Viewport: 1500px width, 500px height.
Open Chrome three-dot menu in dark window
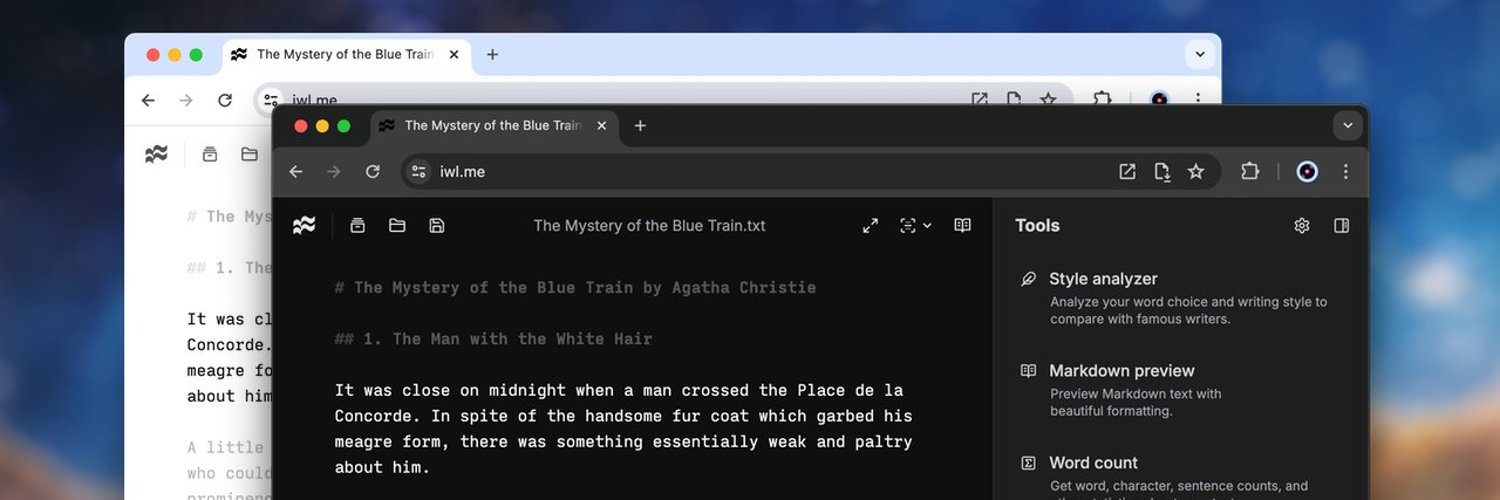pos(1346,172)
